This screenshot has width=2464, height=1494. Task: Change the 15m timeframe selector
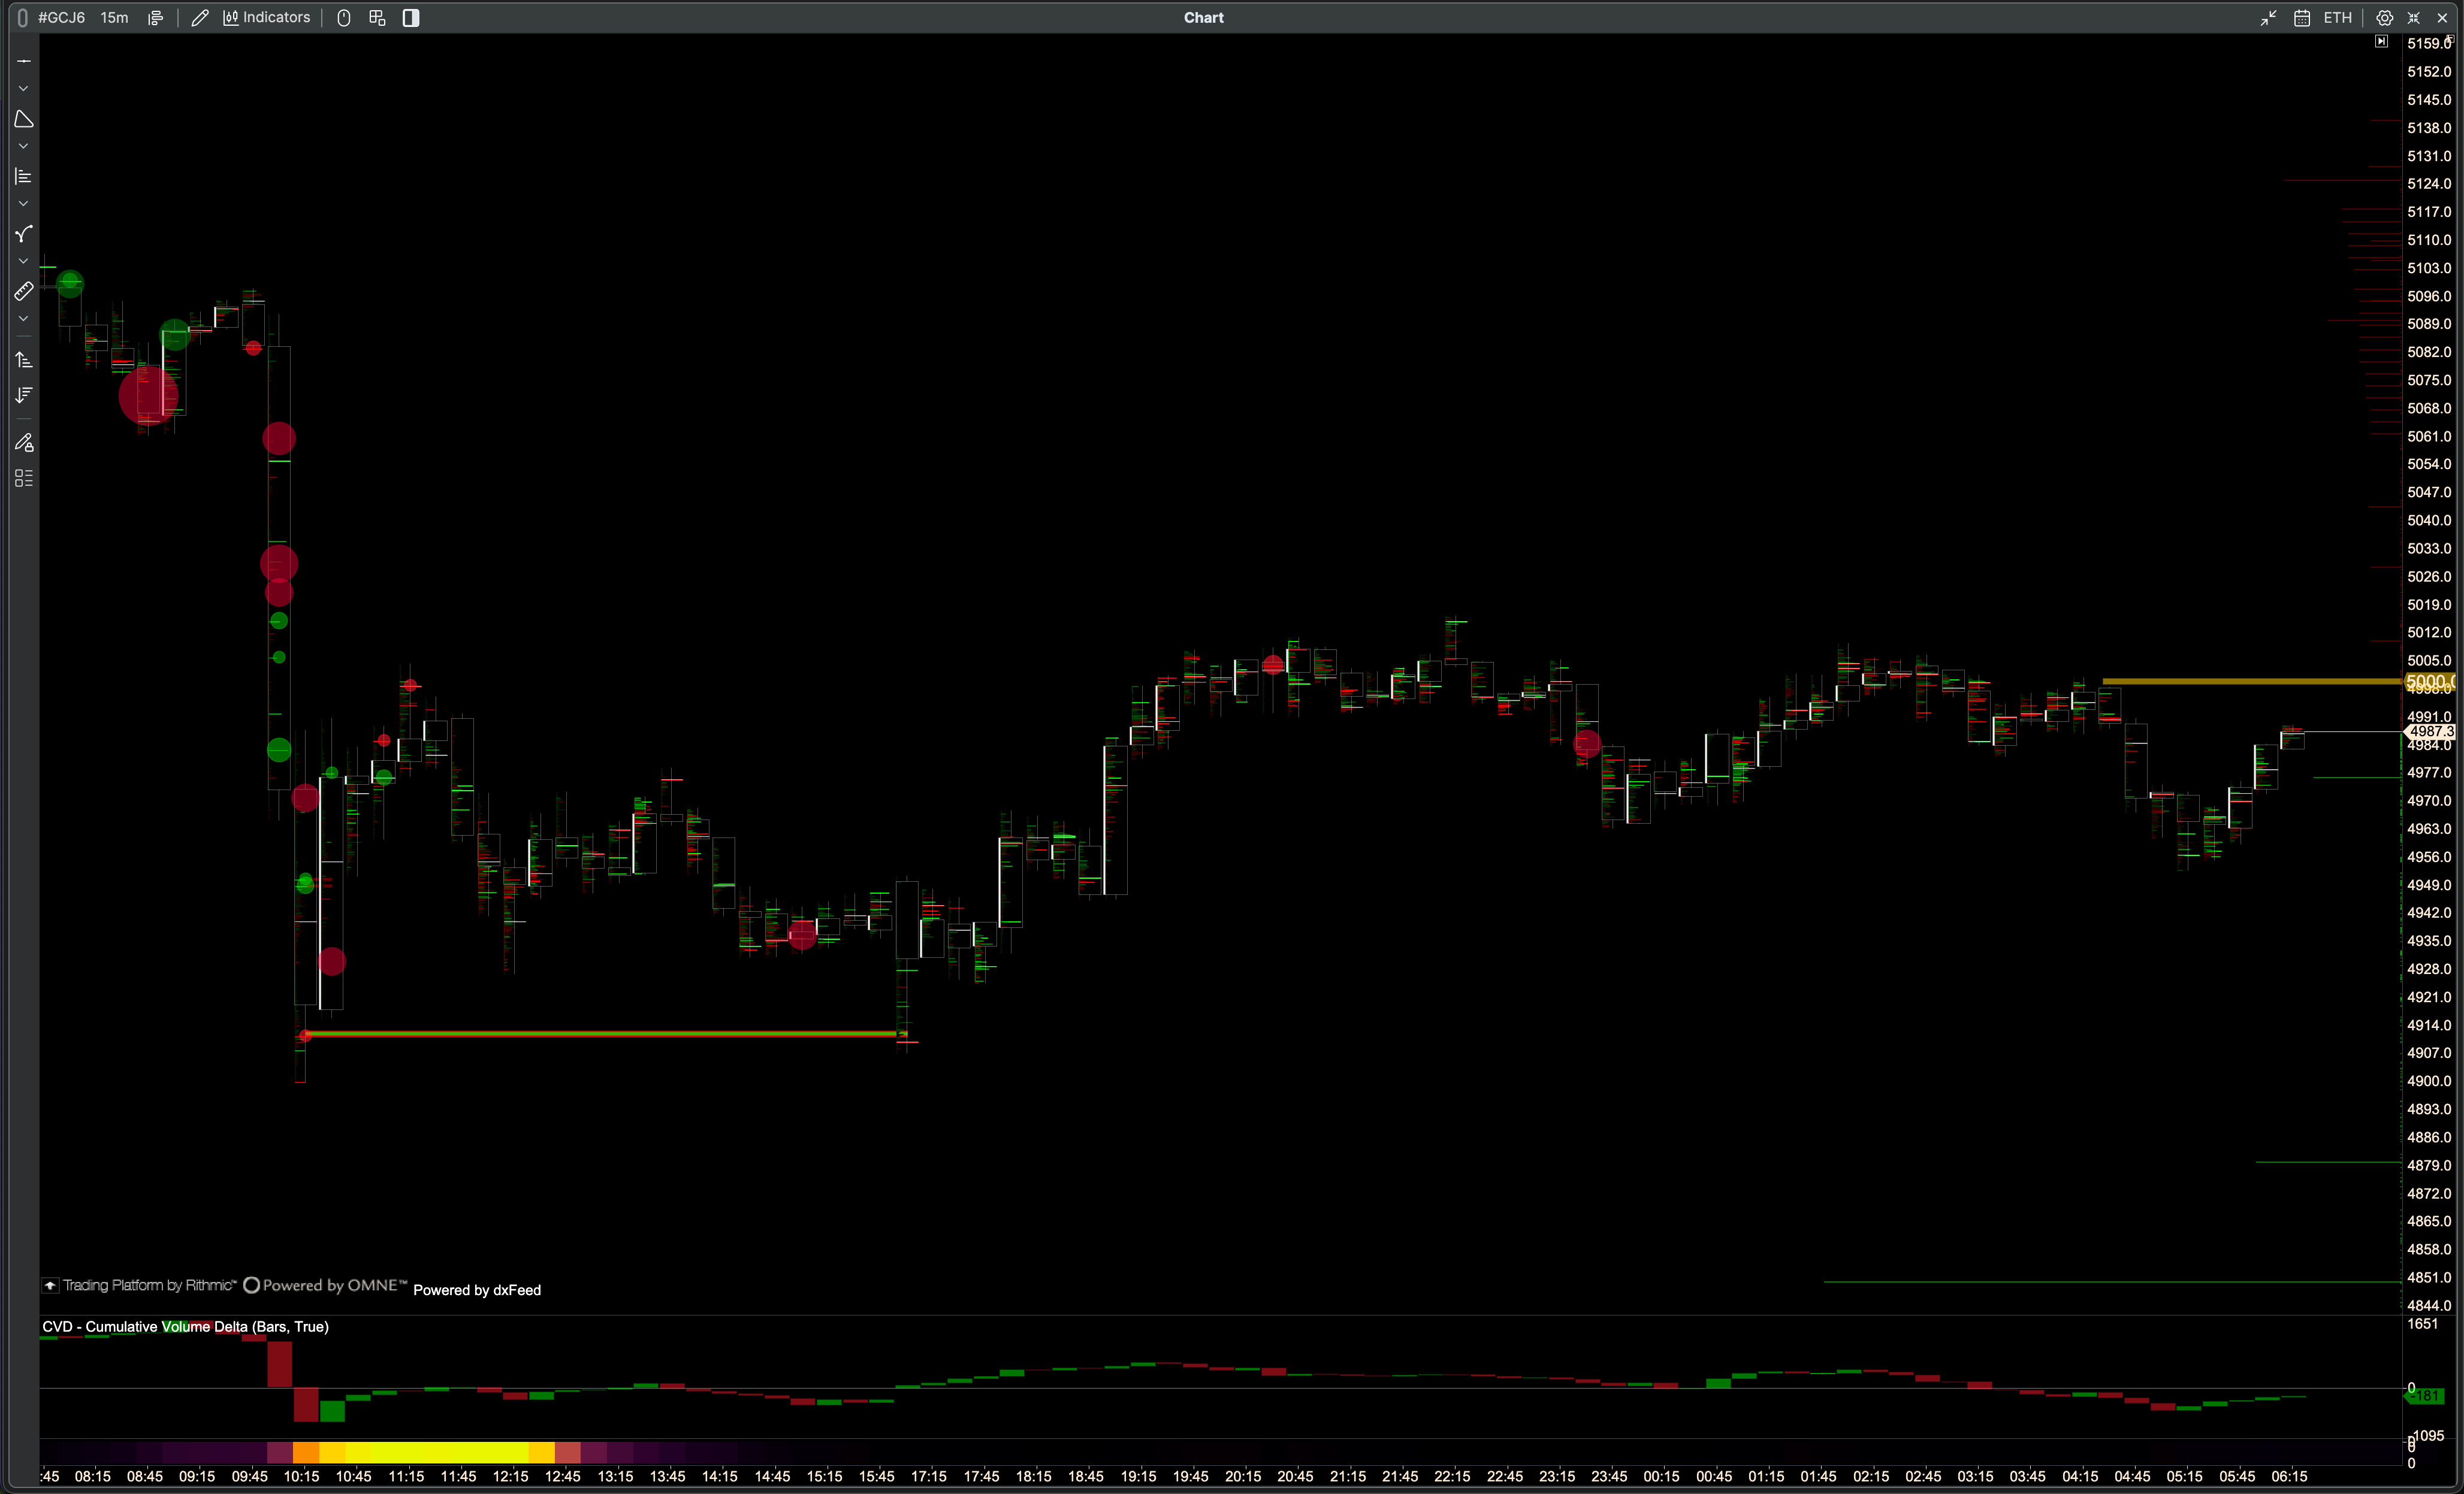coord(114,18)
